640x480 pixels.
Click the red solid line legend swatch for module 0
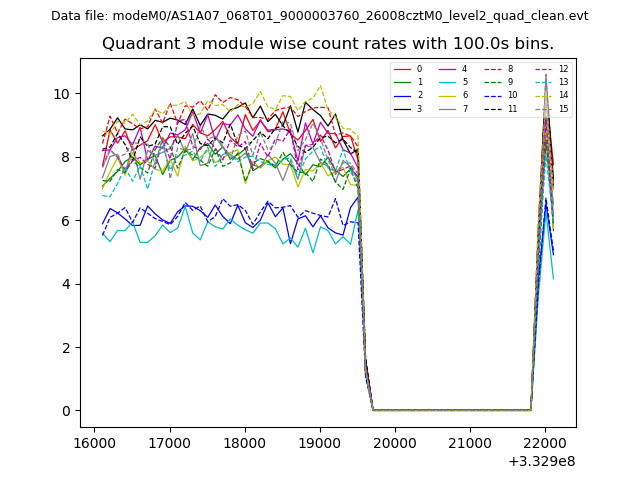pos(403,69)
